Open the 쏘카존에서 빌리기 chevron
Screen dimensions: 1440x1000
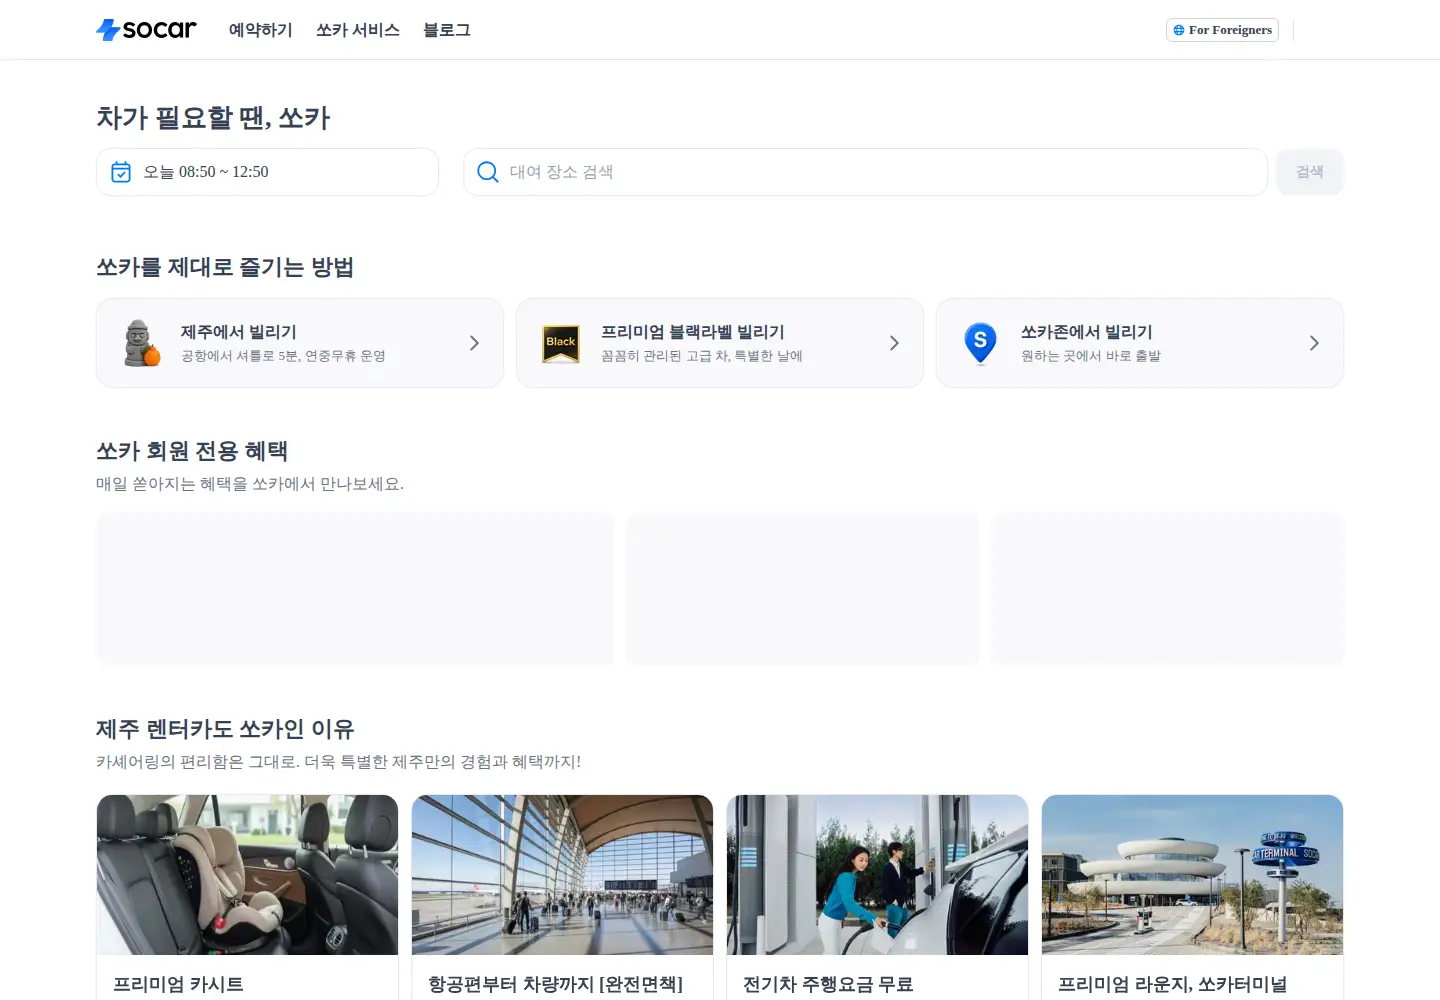[1314, 343]
